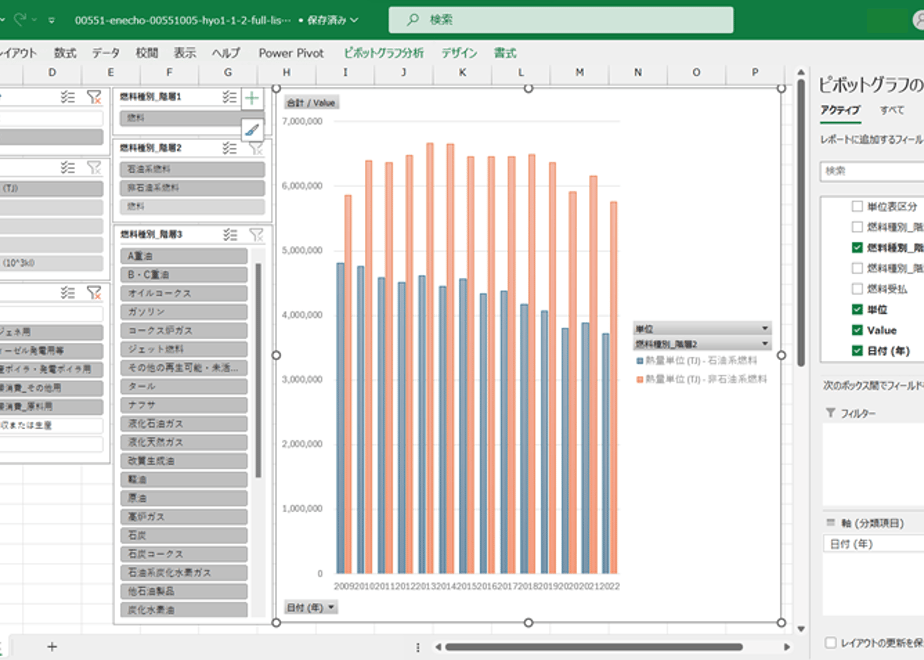Select 石油系燃料 in the 階層2 slicer
This screenshot has height=660, width=924.
click(x=192, y=169)
